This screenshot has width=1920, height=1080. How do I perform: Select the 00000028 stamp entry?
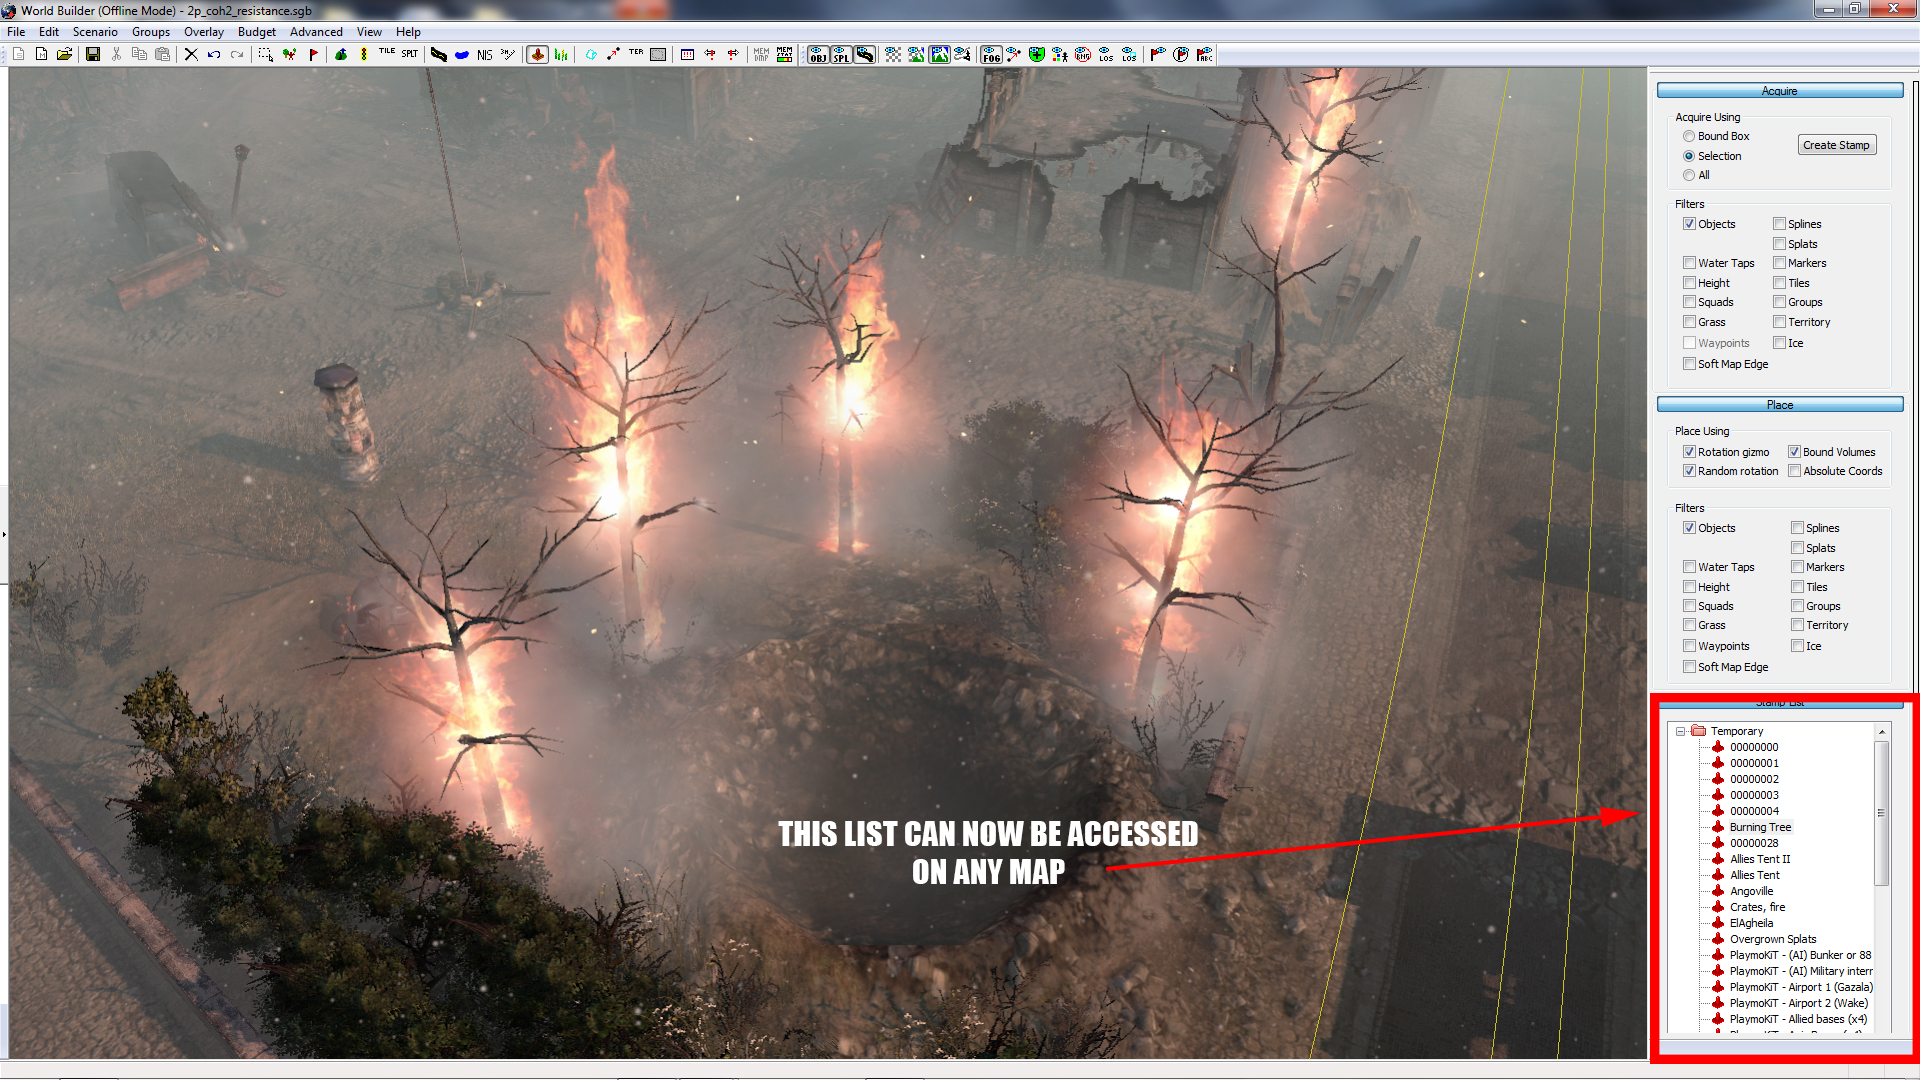click(x=1754, y=843)
